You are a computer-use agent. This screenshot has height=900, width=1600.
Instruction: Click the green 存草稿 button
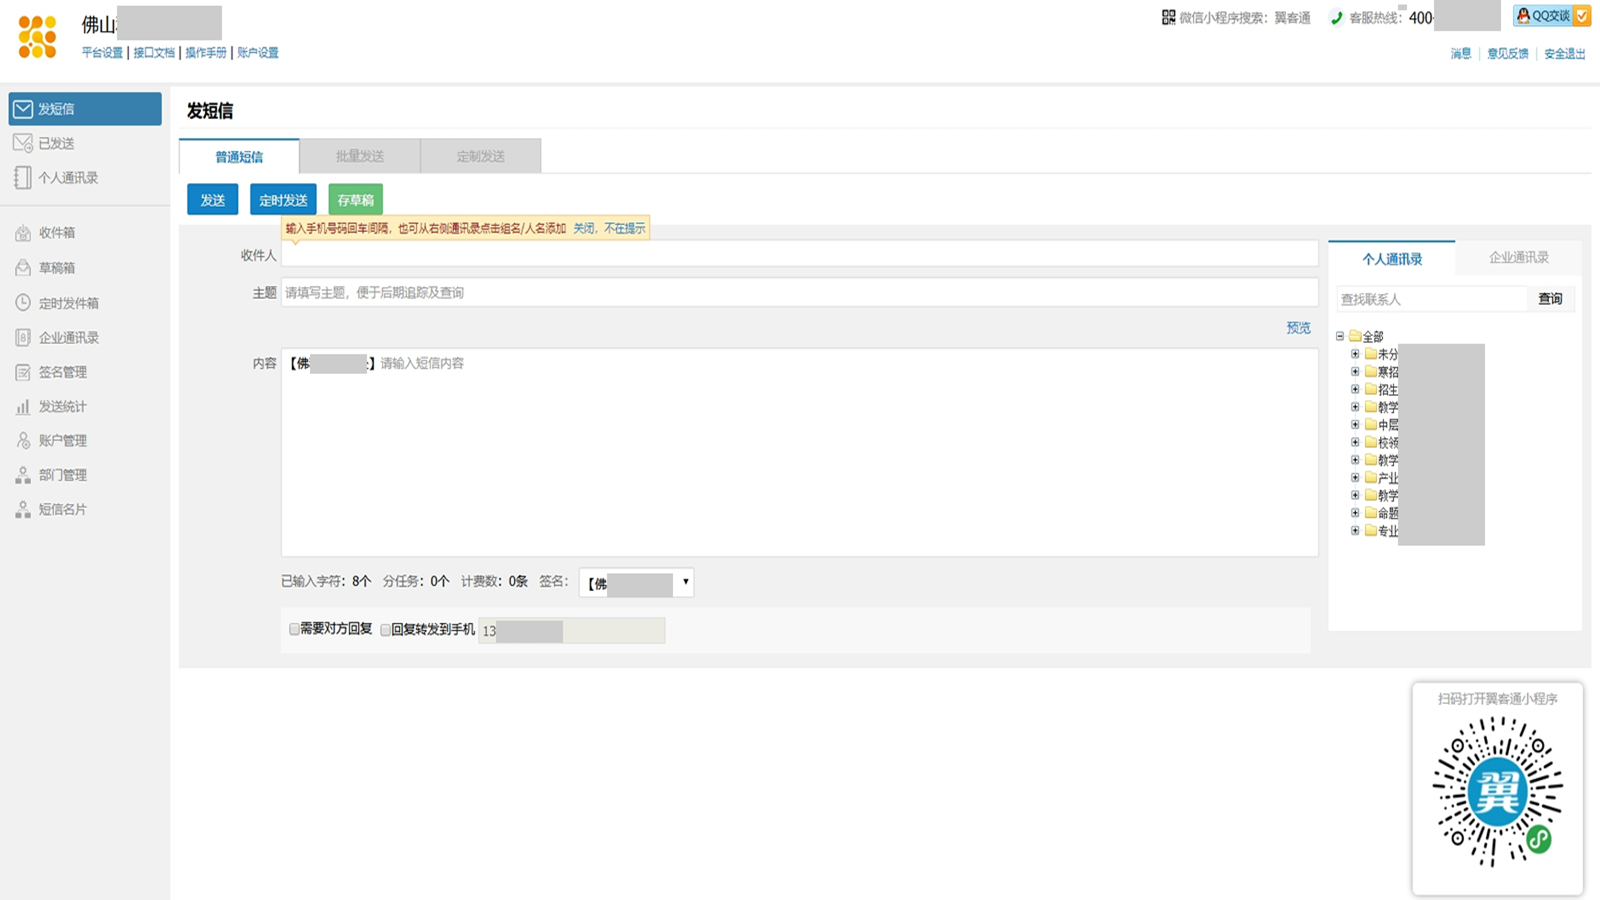(355, 200)
